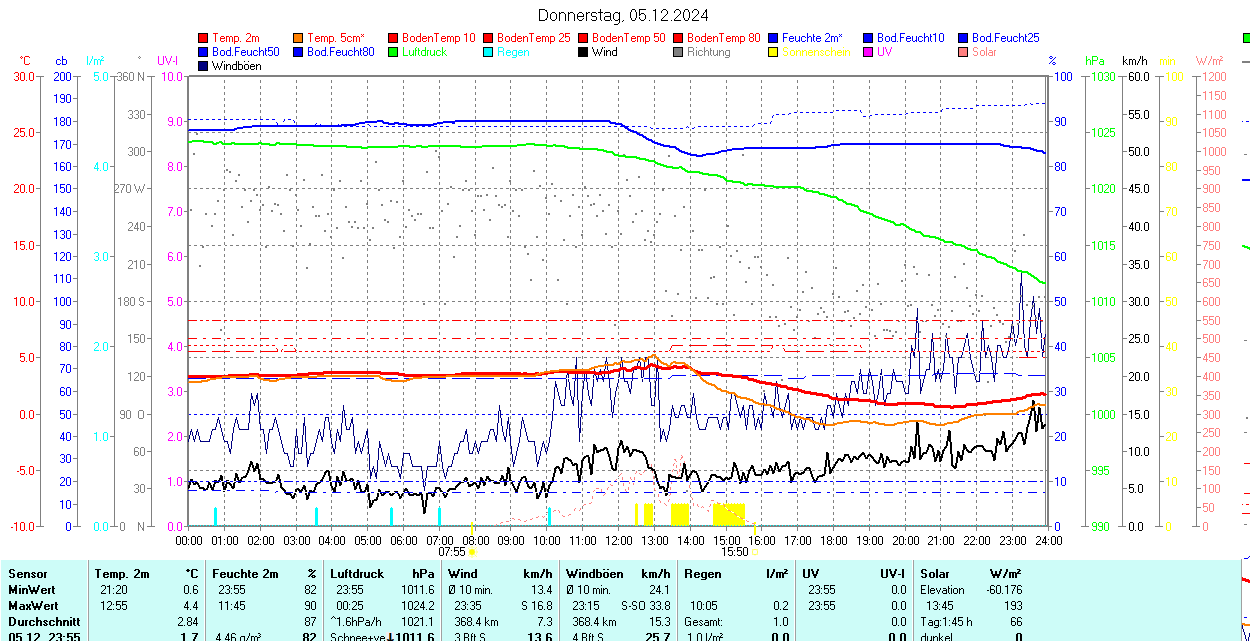
Task: Click the orange Temp. 5cm legend swatch
Action: tap(299, 38)
